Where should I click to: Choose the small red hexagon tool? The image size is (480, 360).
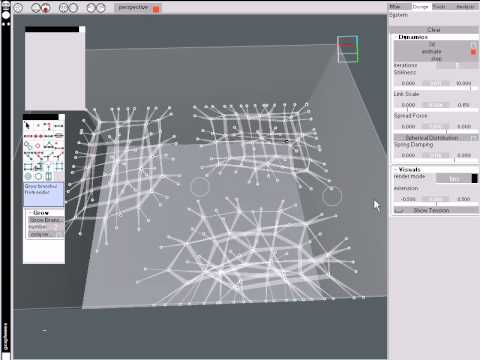[38, 146]
